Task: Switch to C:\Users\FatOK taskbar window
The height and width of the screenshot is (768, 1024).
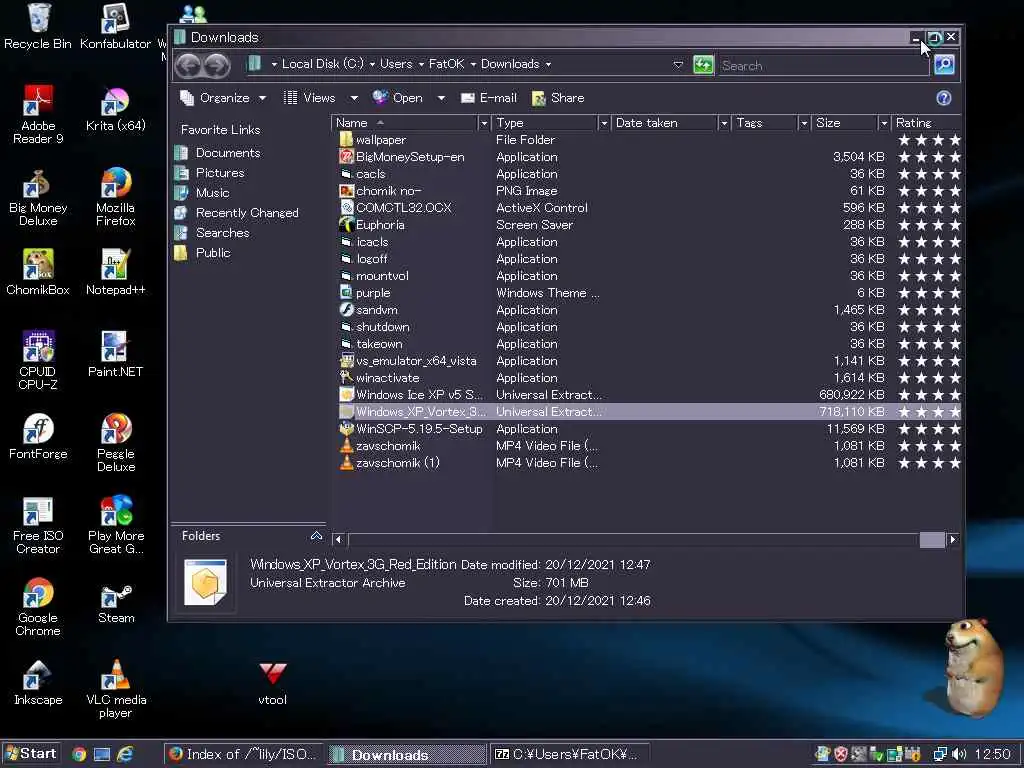Action: (x=569, y=754)
